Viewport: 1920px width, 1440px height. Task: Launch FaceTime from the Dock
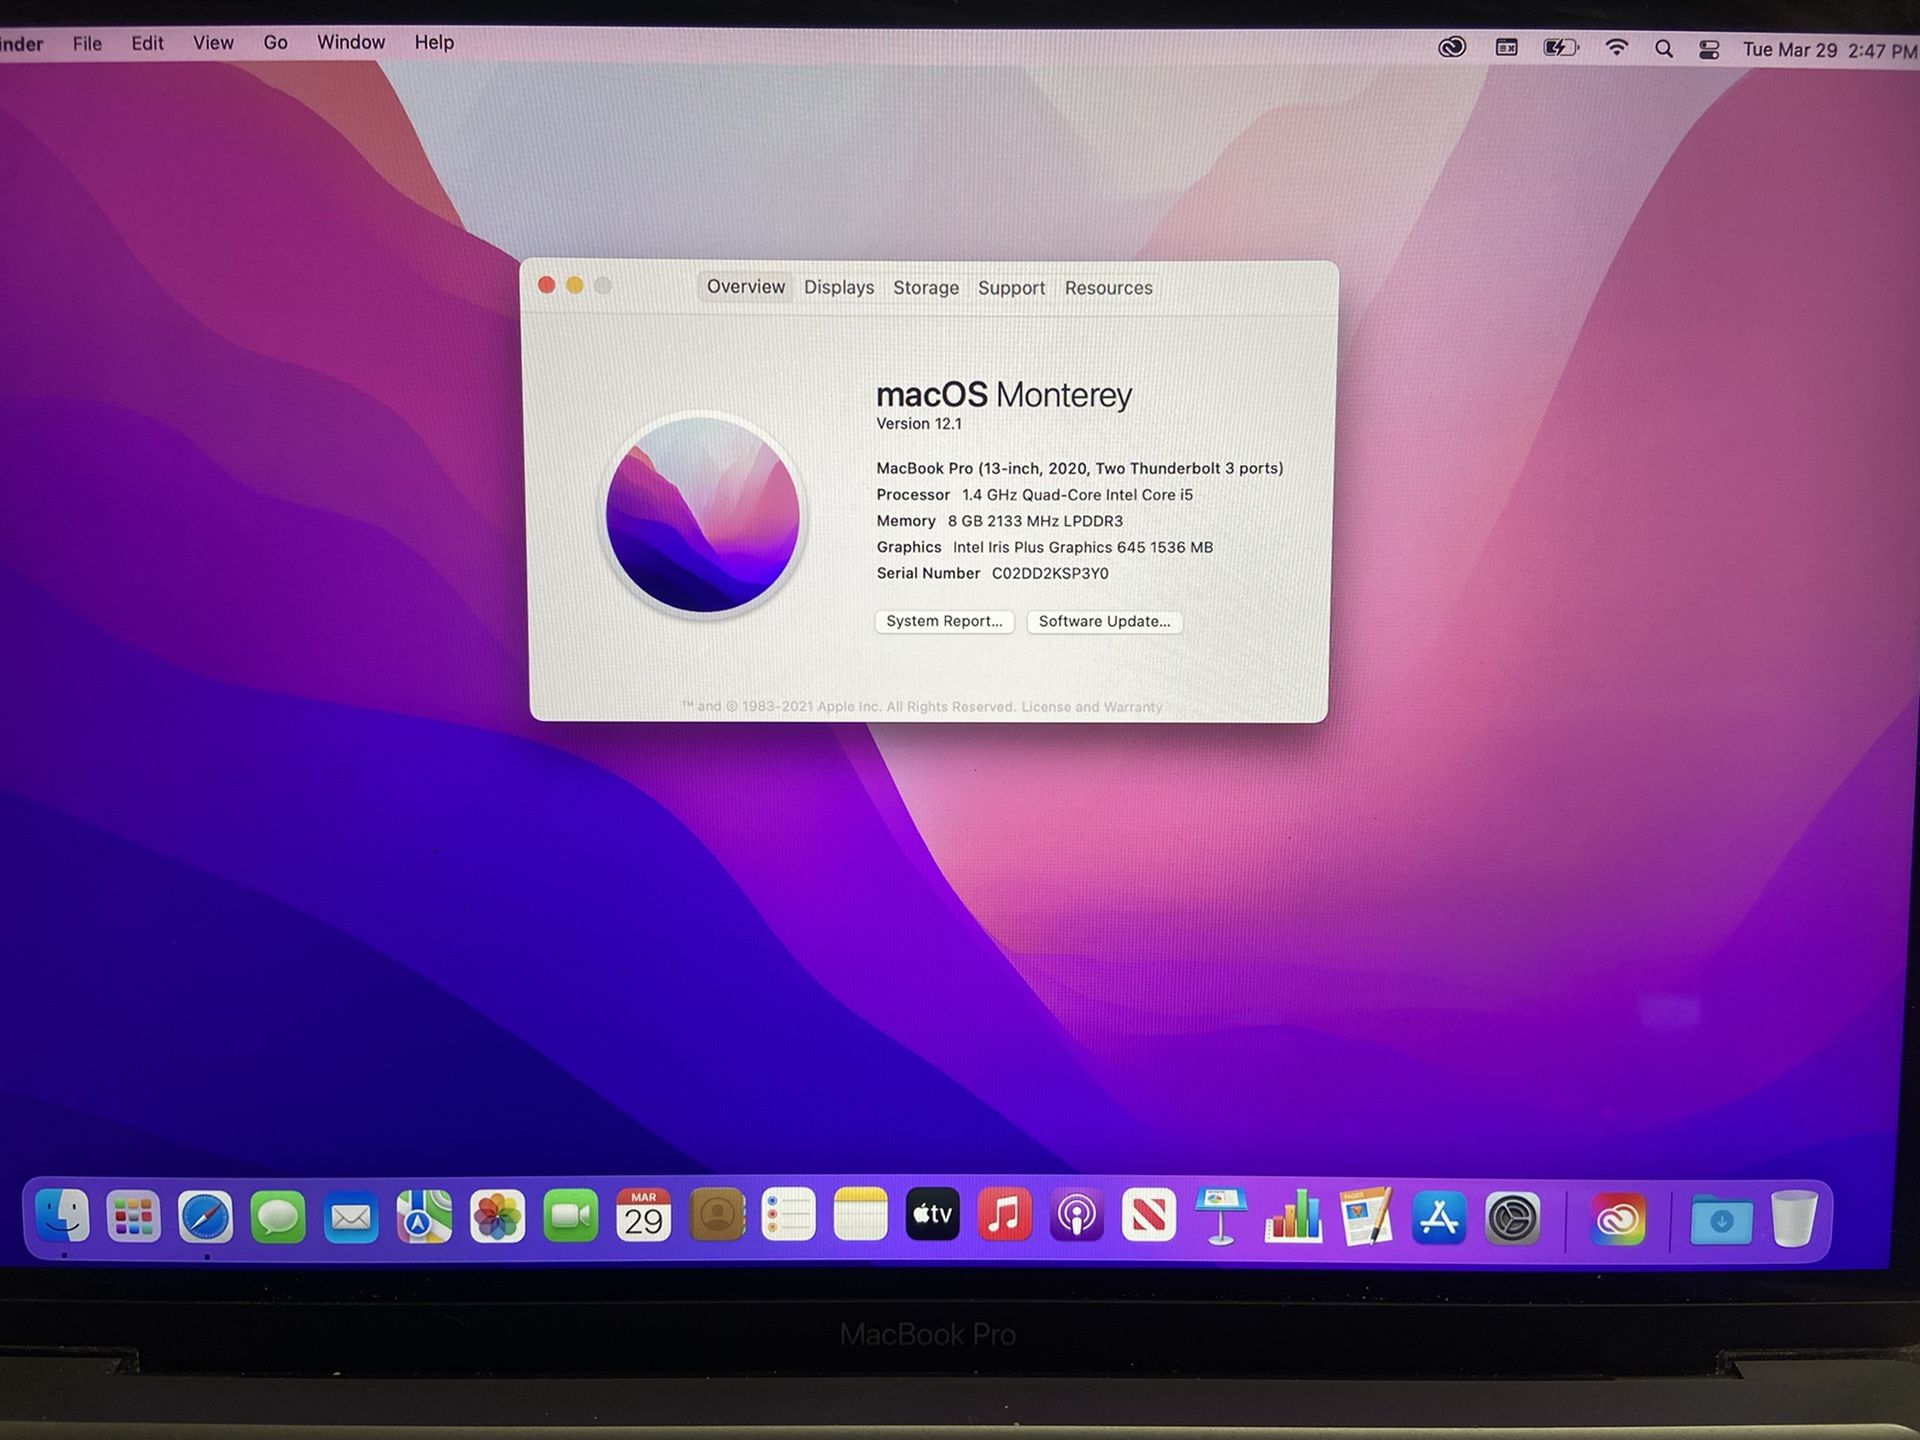click(x=570, y=1217)
